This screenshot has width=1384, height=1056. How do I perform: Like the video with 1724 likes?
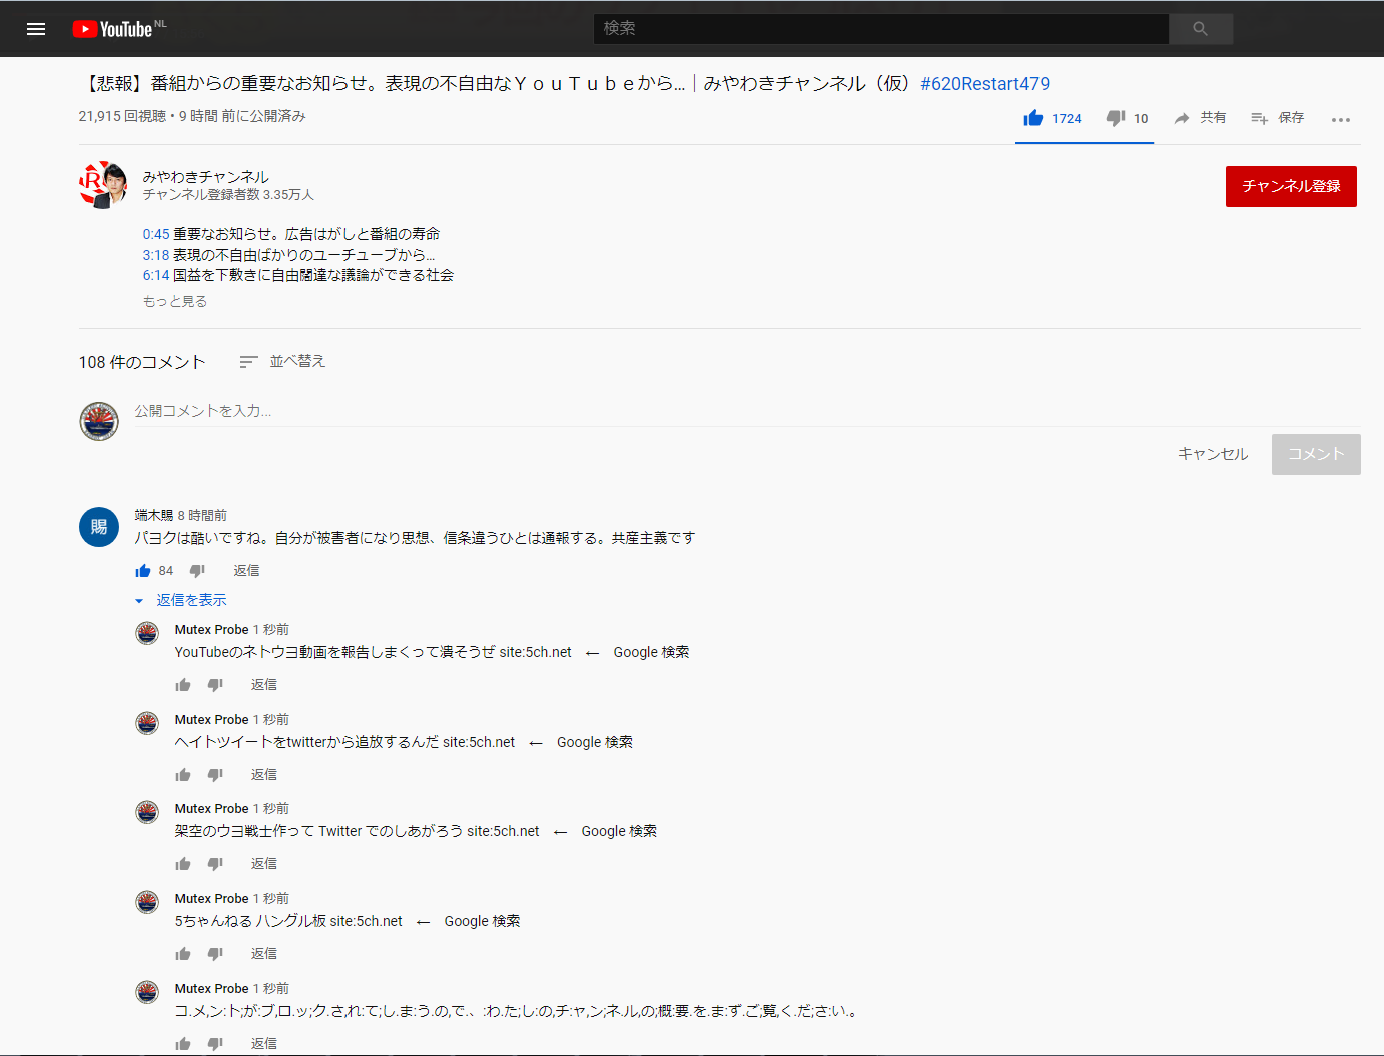tap(1034, 118)
